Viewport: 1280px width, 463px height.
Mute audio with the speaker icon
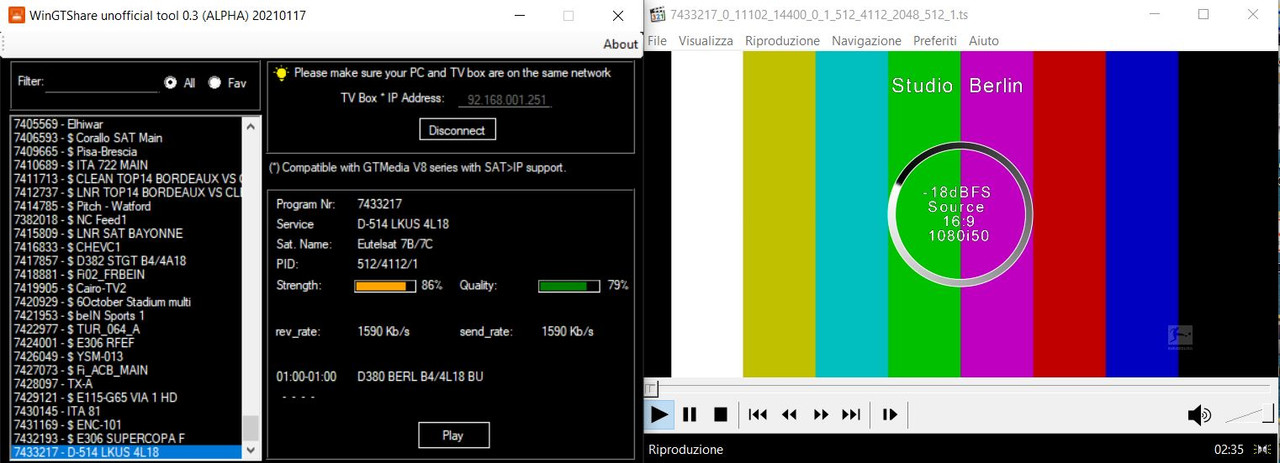pos(1199,415)
